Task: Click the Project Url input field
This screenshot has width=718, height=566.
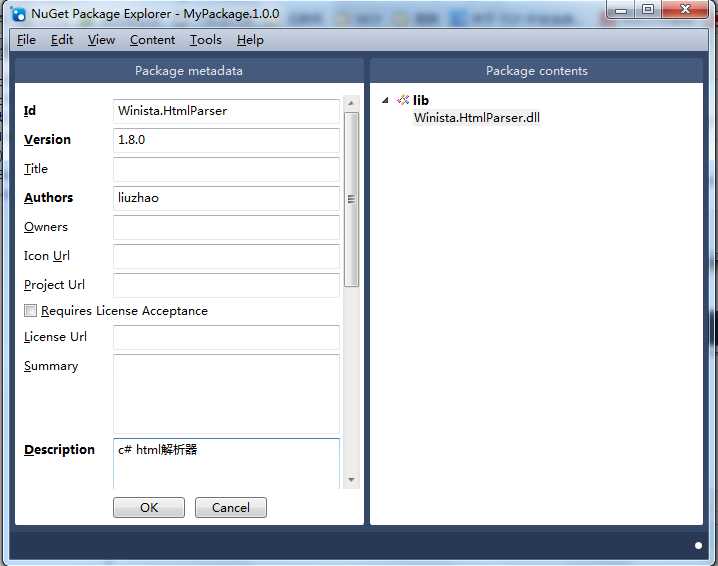Action: 226,285
